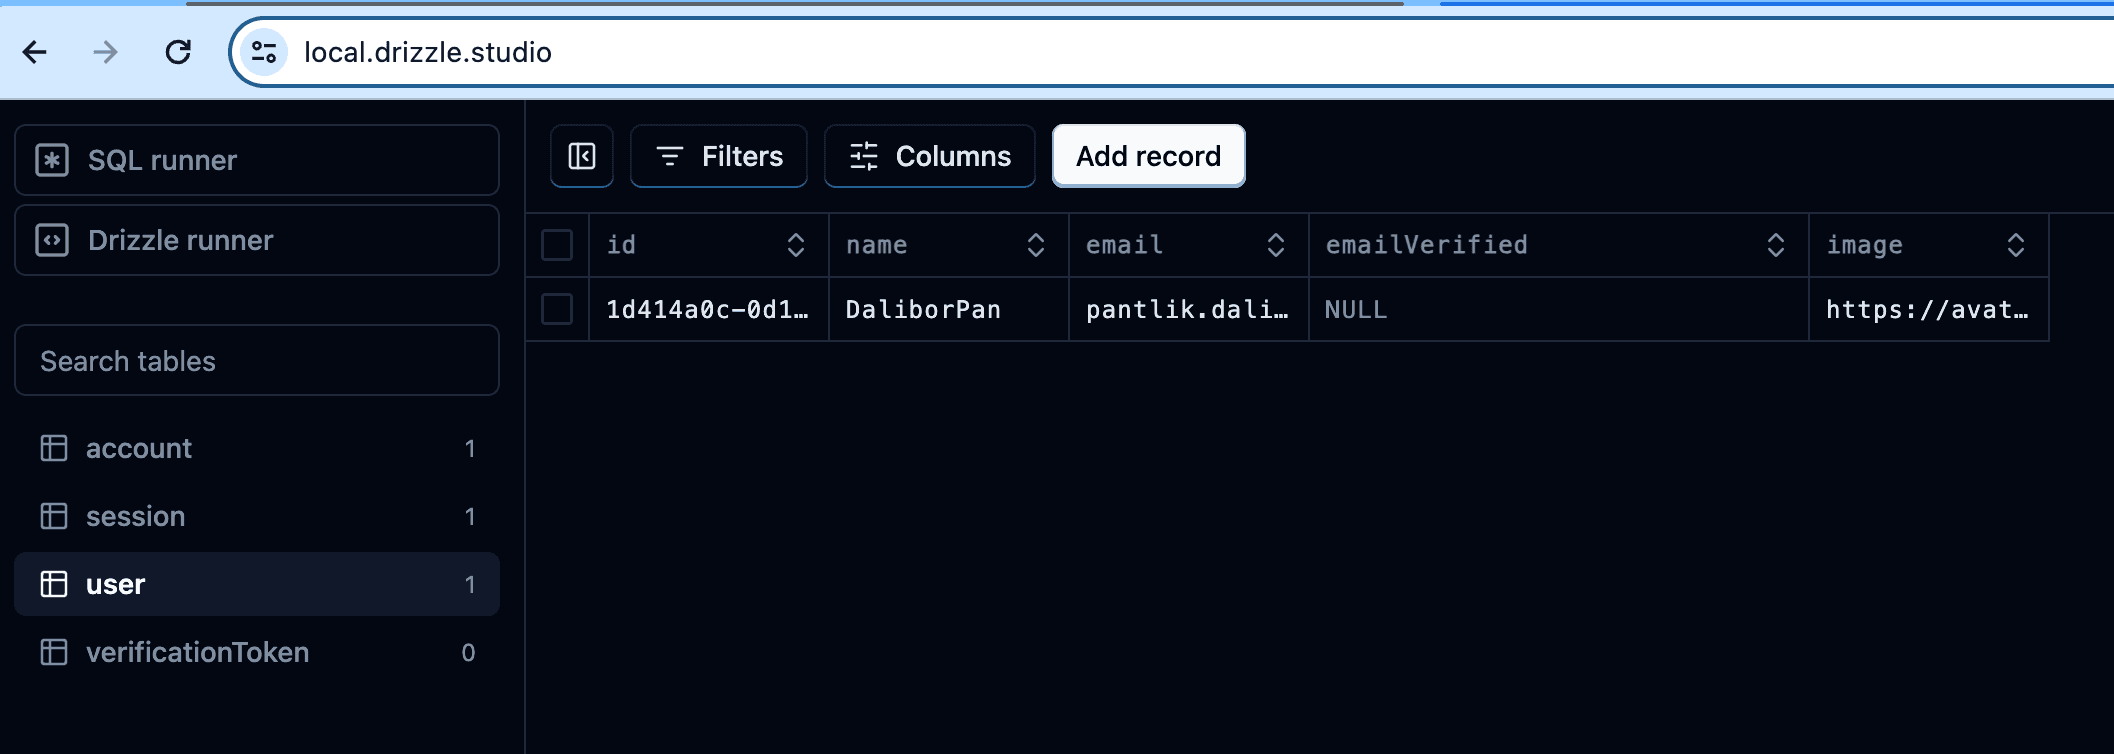The image size is (2114, 754).
Task: Open the Filters menu
Action: click(x=719, y=156)
